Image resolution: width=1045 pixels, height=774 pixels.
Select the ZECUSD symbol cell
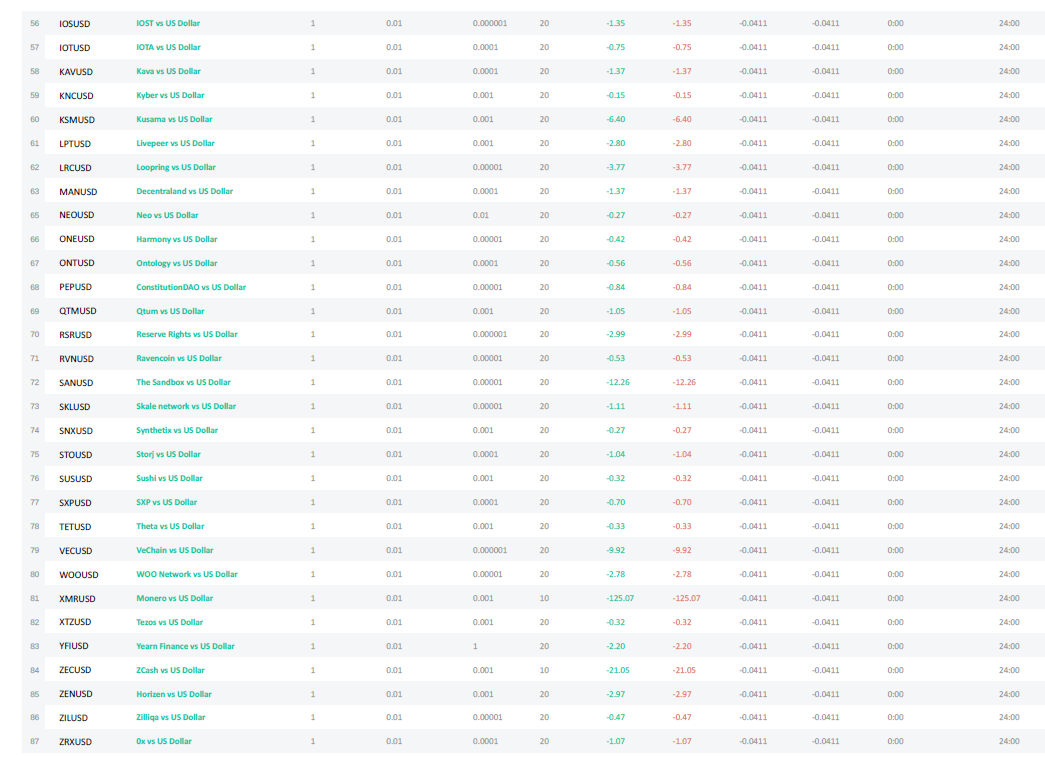(x=75, y=670)
